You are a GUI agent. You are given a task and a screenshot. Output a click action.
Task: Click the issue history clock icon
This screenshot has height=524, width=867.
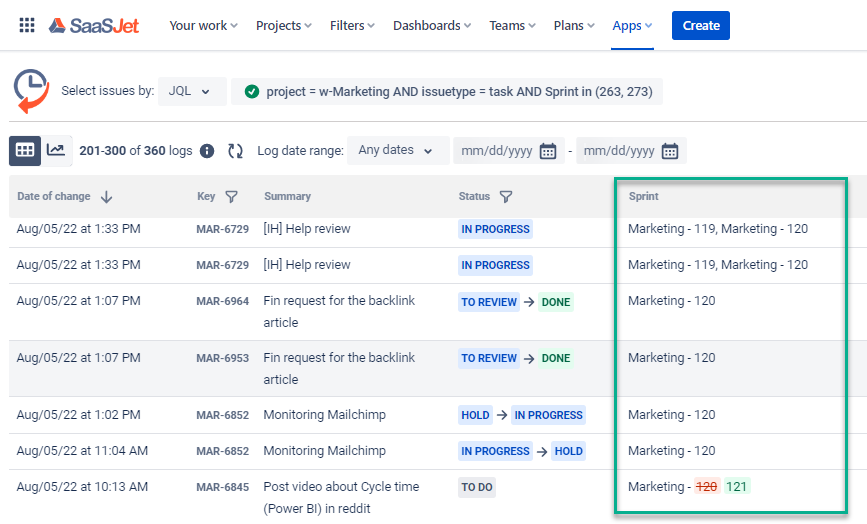(x=31, y=91)
